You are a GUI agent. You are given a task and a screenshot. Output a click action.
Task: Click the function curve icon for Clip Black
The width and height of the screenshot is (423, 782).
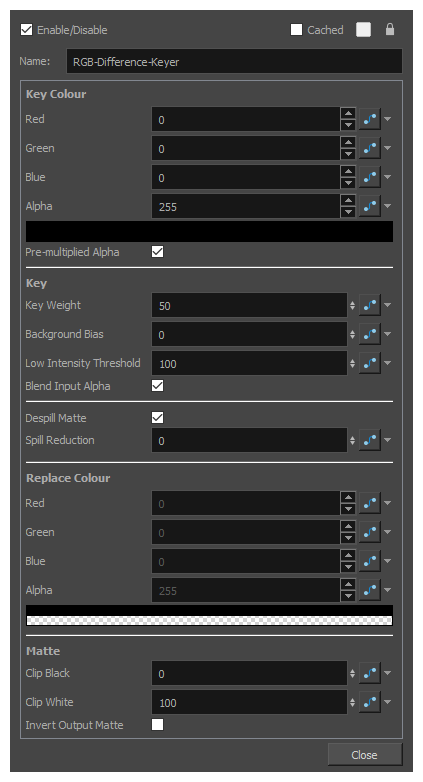[370, 673]
